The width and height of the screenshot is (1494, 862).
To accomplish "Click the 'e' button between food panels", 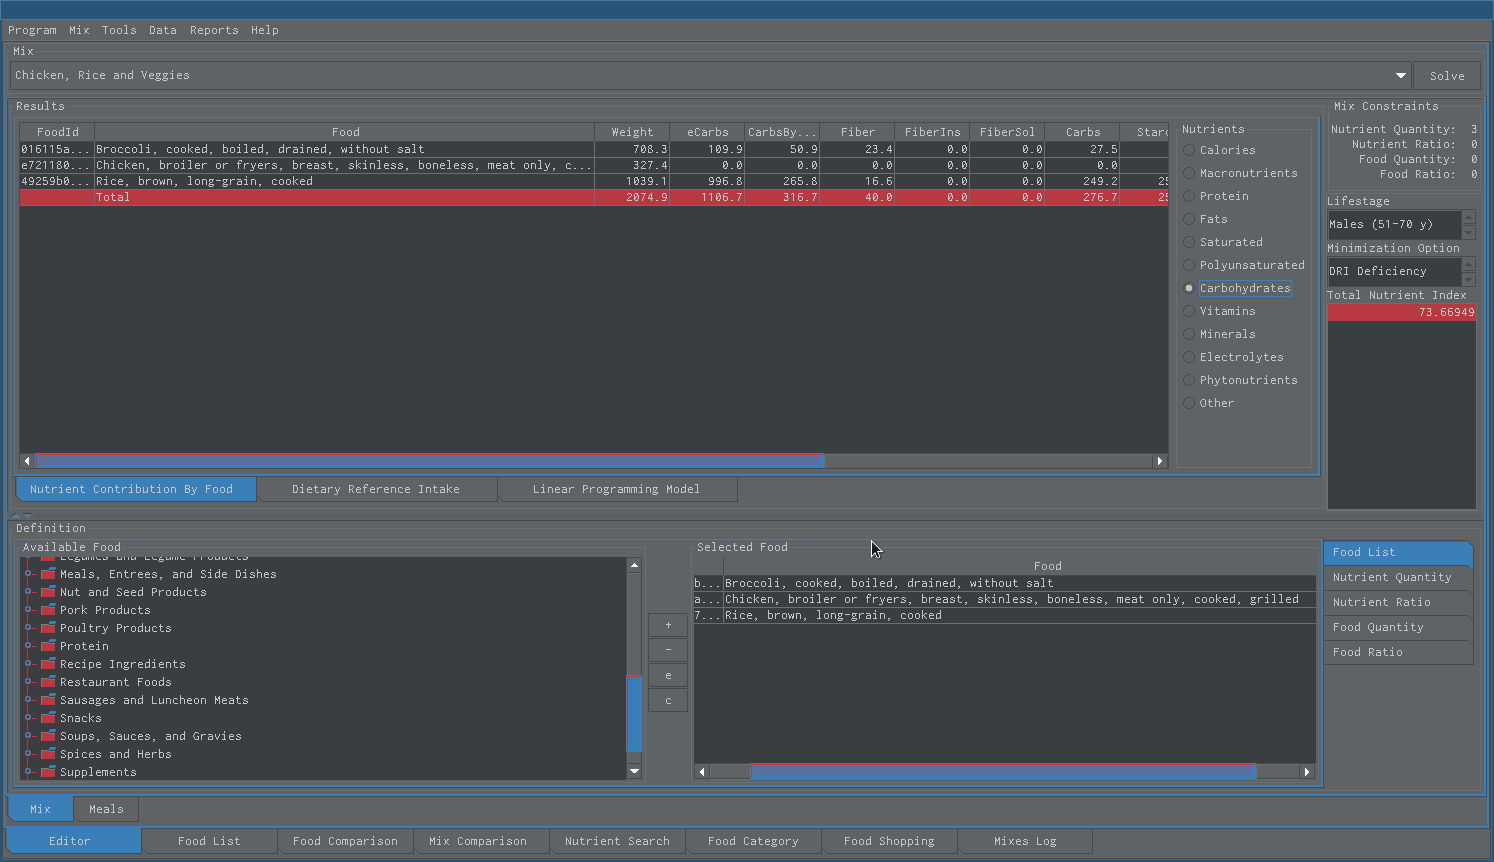I will click(x=668, y=675).
